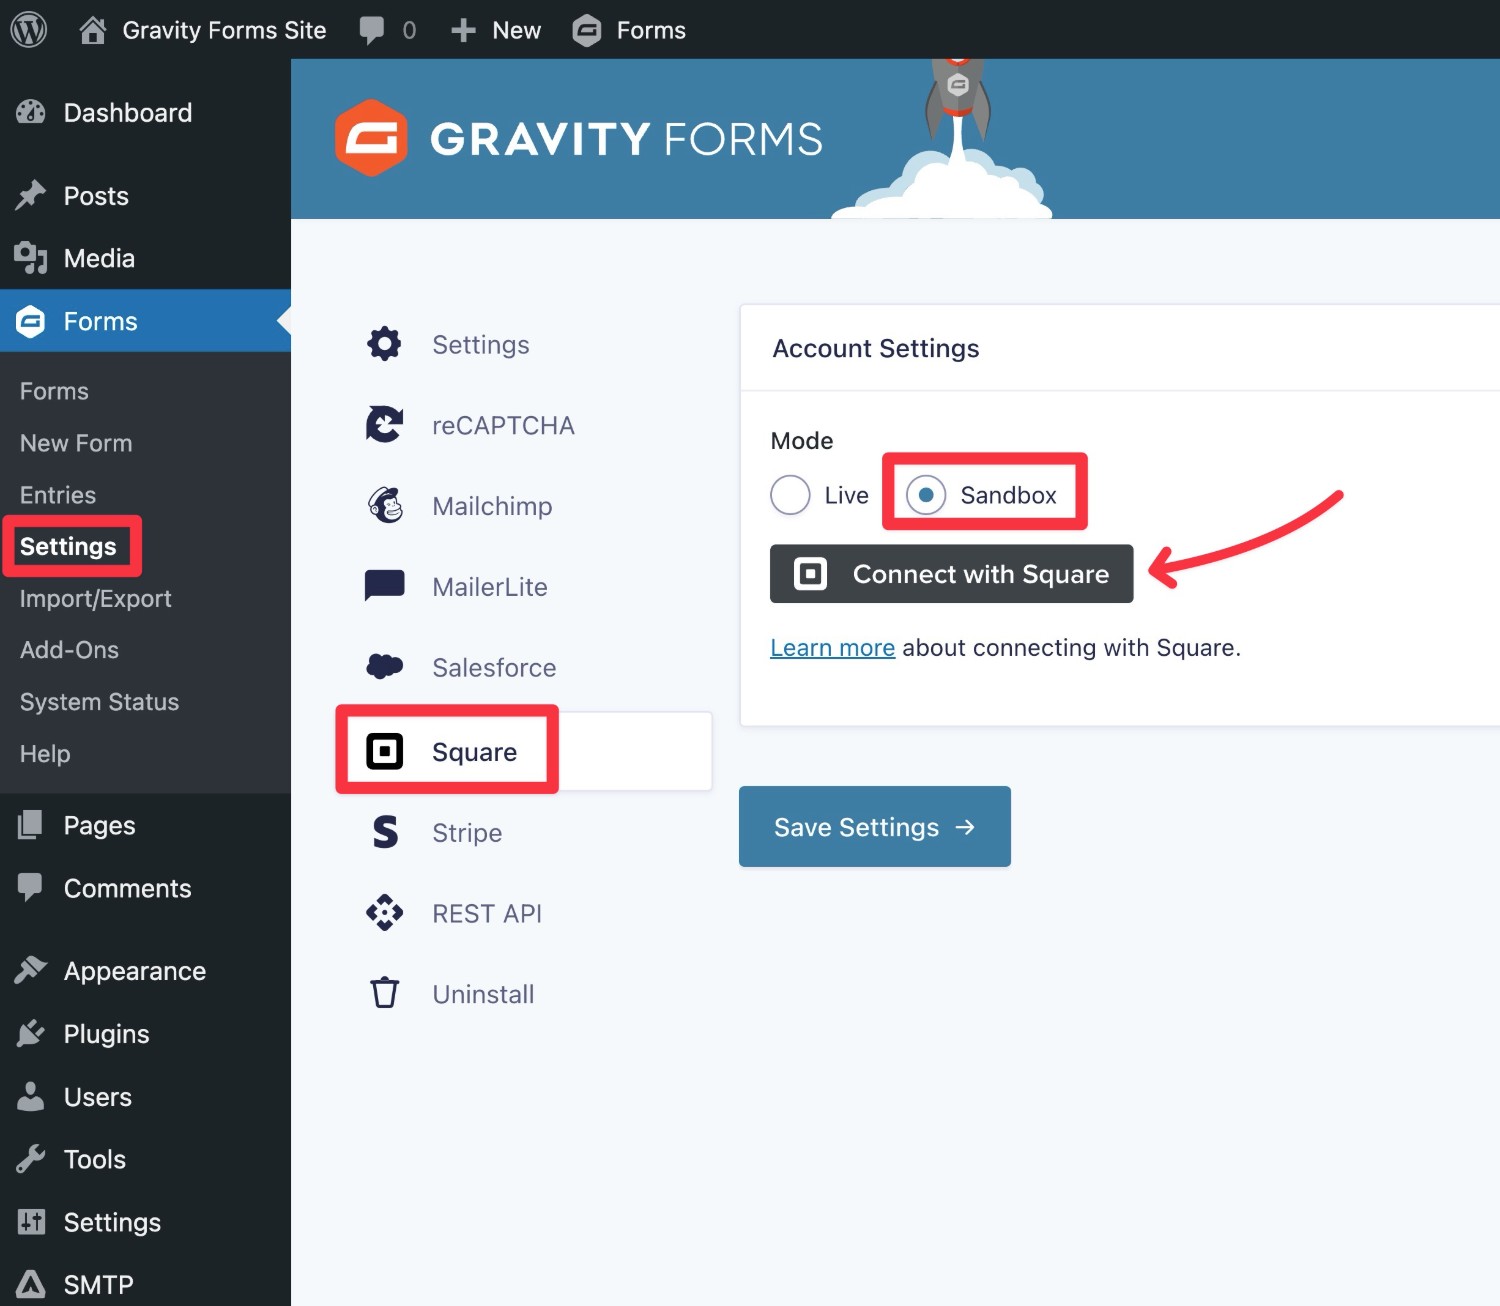
Task: Click the MailerLite chat icon
Action: (x=385, y=586)
